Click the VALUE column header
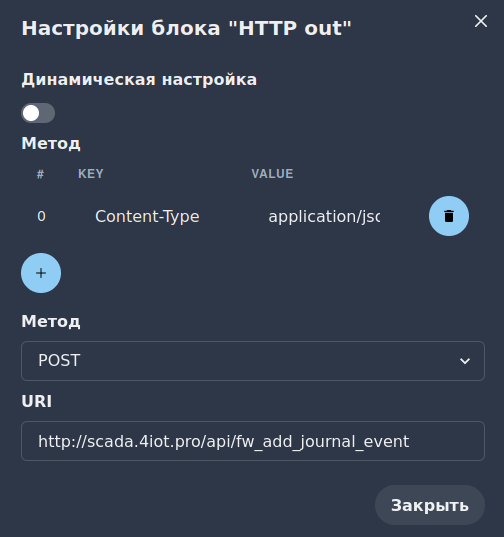Screen dimensions: 504x537 tap(272, 174)
